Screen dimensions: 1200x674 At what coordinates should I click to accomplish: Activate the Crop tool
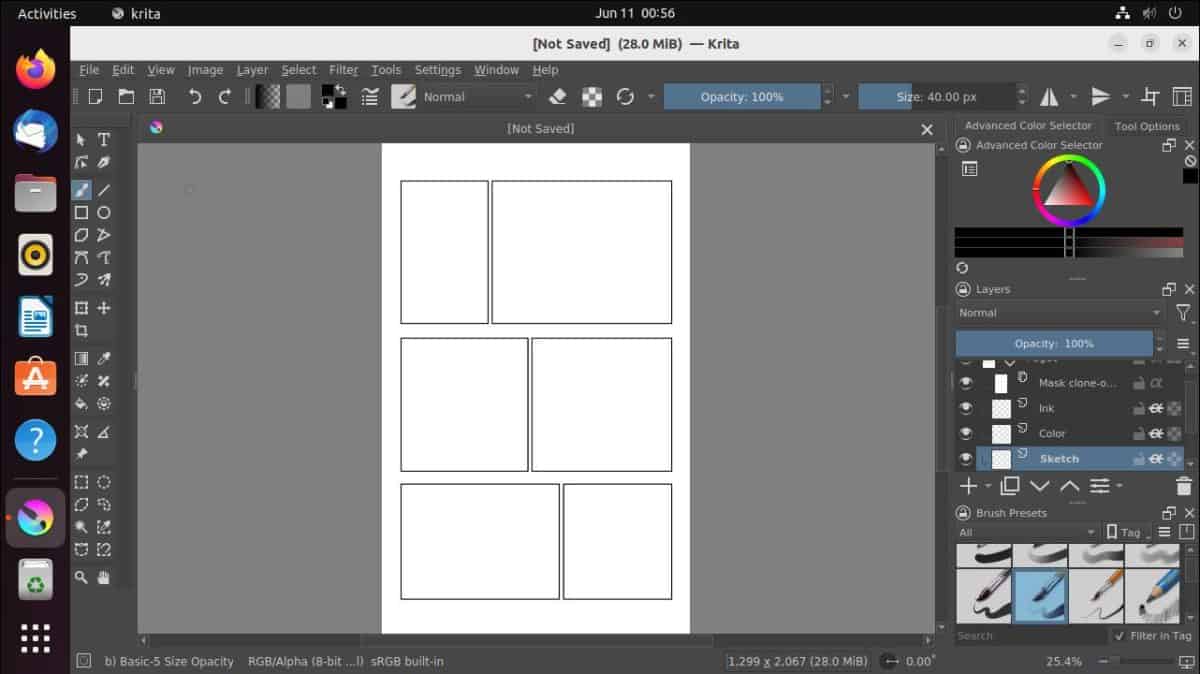click(82, 330)
